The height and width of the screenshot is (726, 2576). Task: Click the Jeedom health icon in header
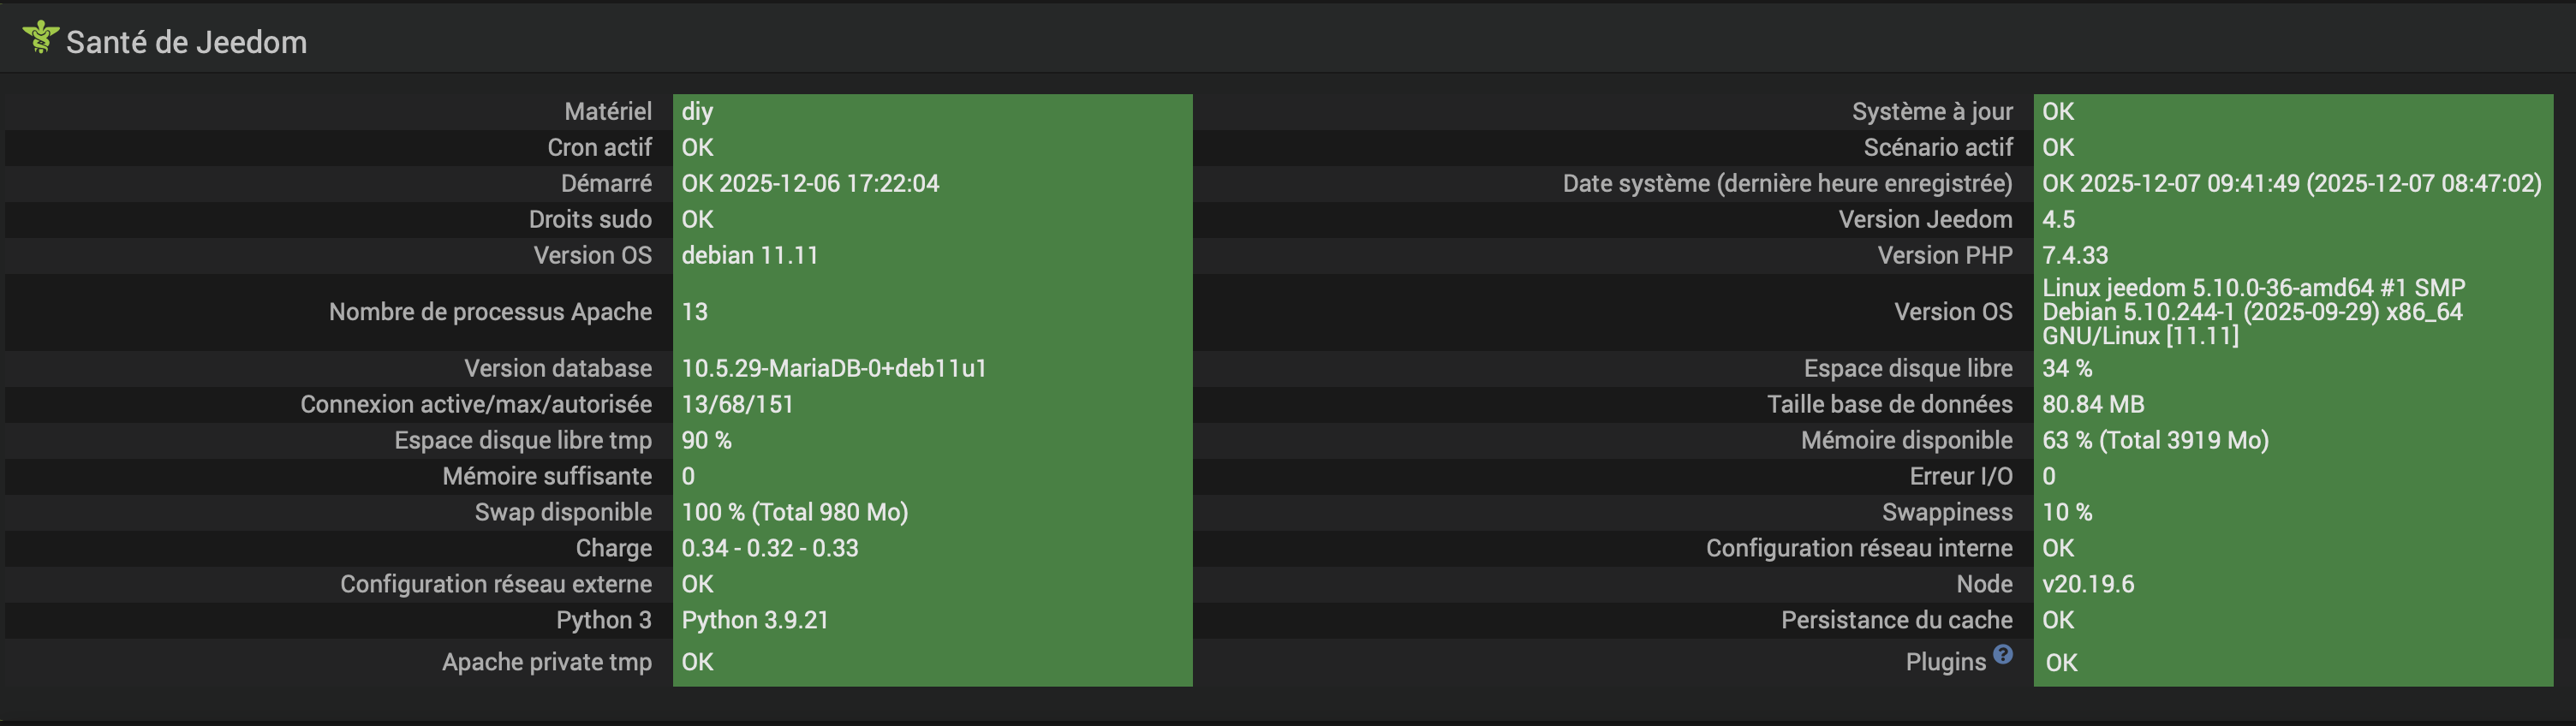pyautogui.click(x=40, y=38)
